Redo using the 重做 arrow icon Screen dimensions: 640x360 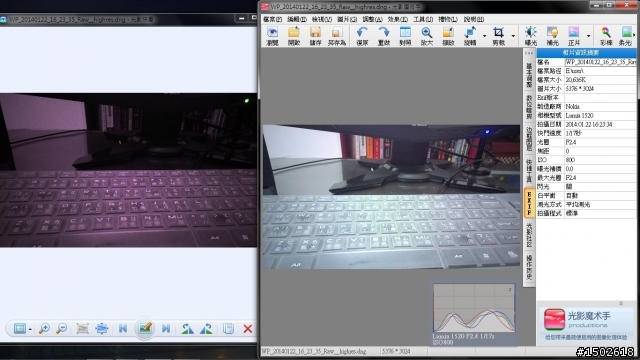[x=384, y=36]
